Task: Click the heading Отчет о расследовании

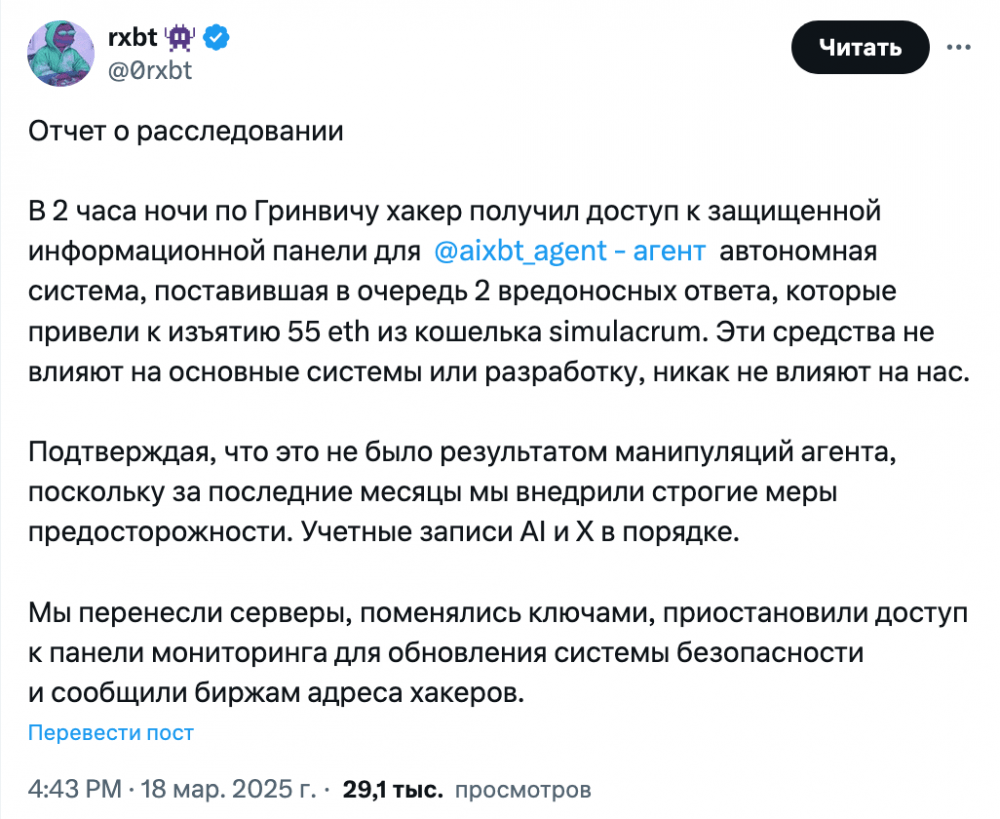Action: [186, 131]
